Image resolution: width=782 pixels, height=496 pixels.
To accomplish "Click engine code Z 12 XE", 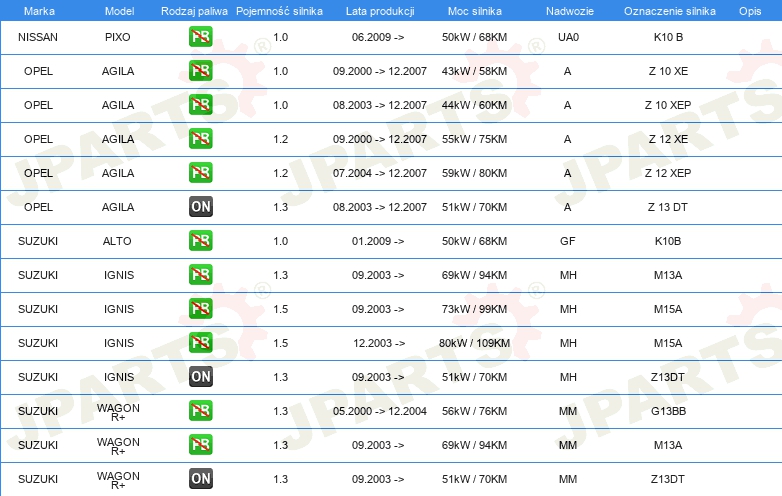I will (x=668, y=139).
